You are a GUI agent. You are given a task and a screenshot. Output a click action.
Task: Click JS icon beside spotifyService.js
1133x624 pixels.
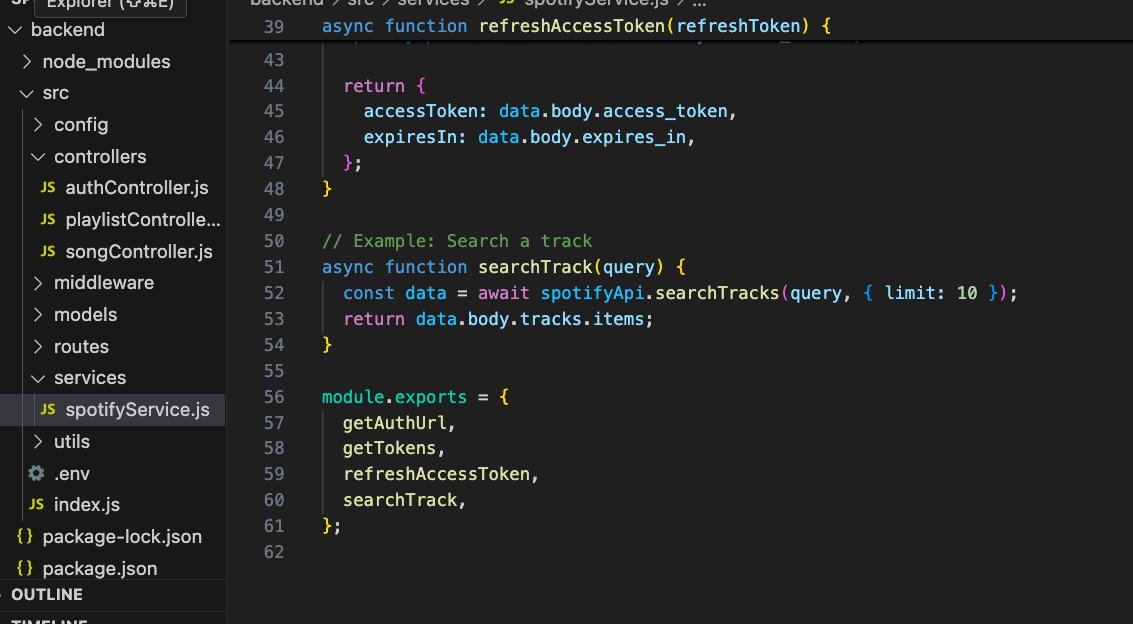click(48, 410)
